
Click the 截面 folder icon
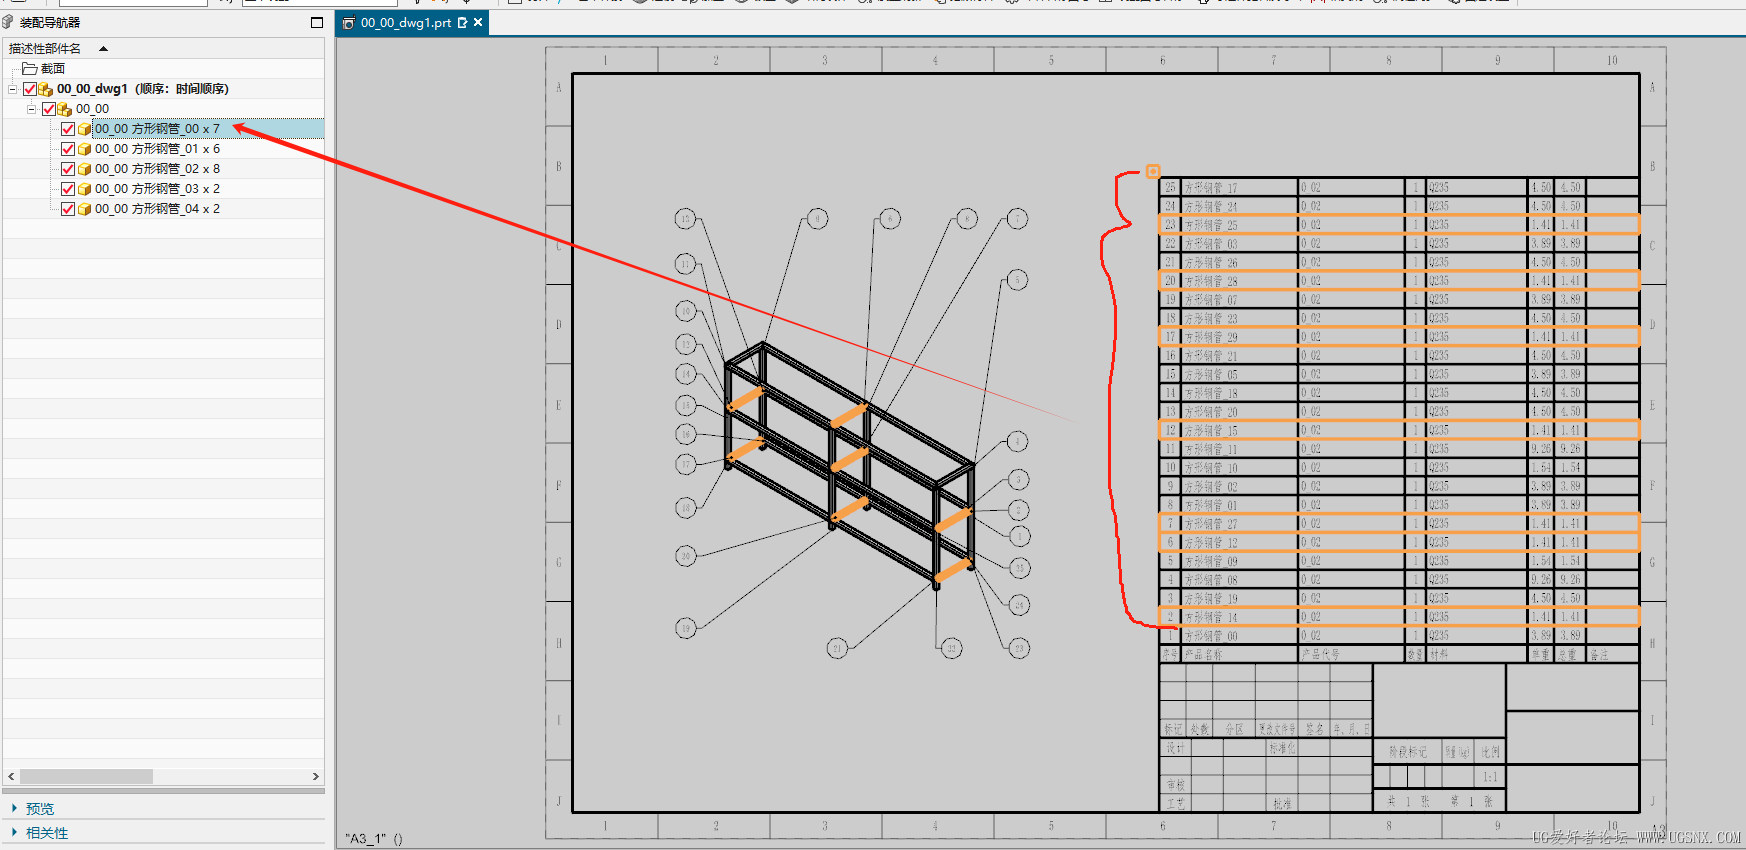coord(30,68)
